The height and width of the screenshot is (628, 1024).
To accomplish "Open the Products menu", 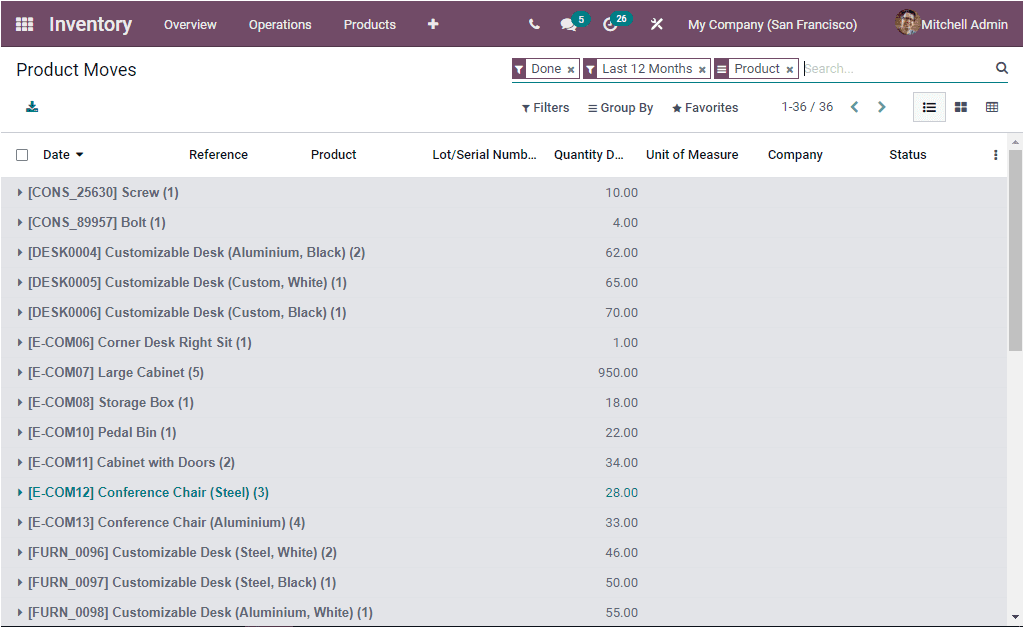I will click(369, 24).
